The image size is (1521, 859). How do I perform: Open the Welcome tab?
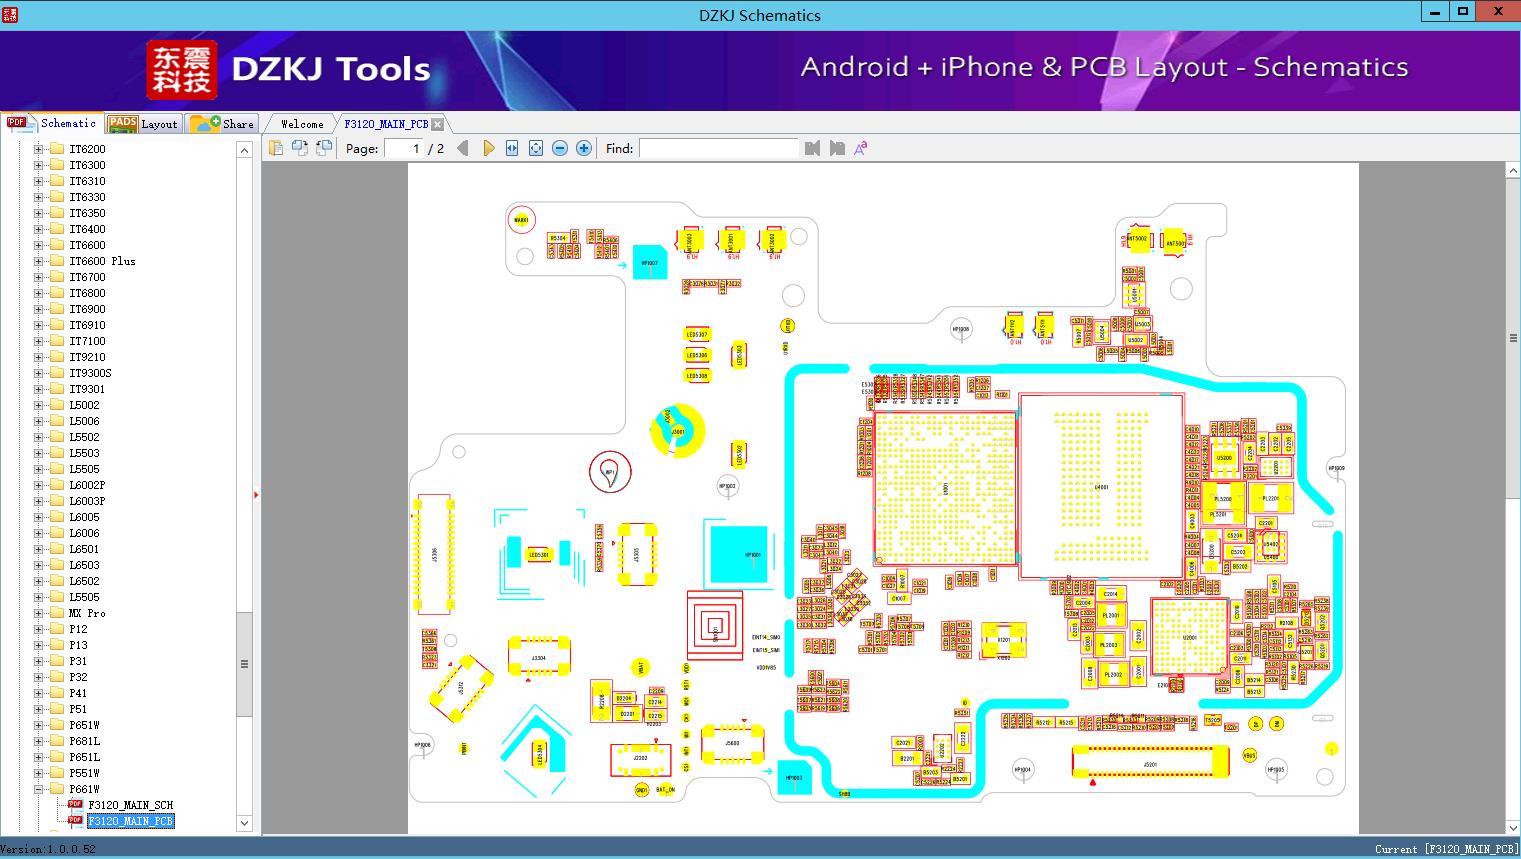coord(302,124)
